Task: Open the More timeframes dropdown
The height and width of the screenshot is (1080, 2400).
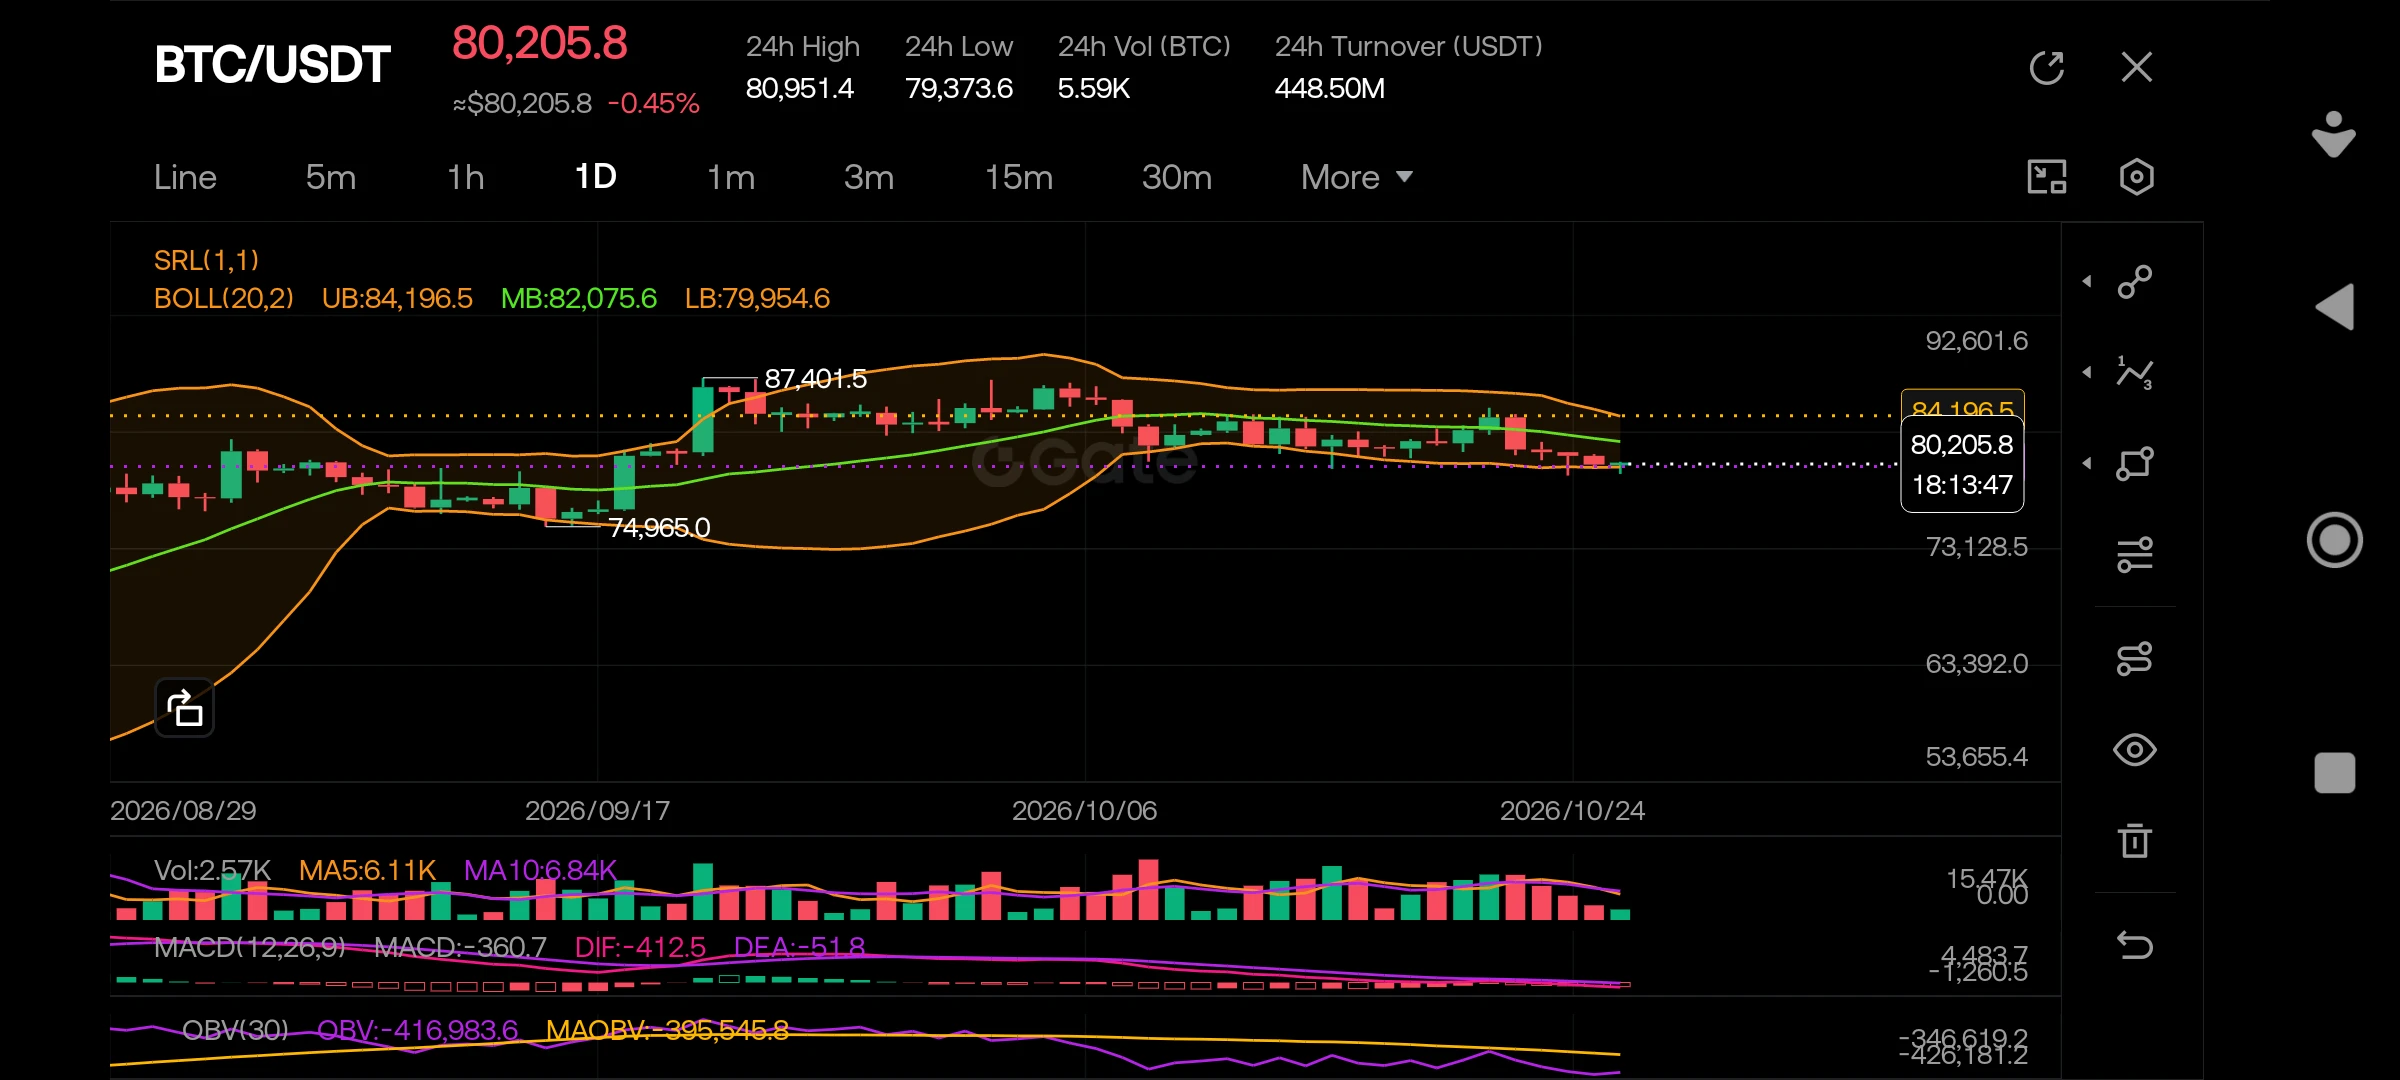Action: click(1356, 177)
